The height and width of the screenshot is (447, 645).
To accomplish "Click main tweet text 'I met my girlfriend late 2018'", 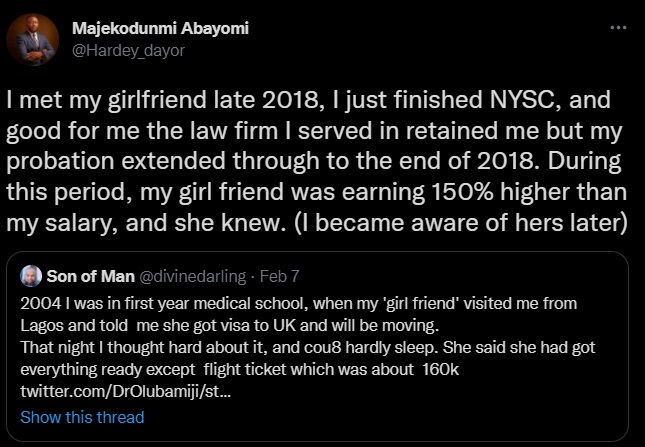I will click(x=150, y=100).
